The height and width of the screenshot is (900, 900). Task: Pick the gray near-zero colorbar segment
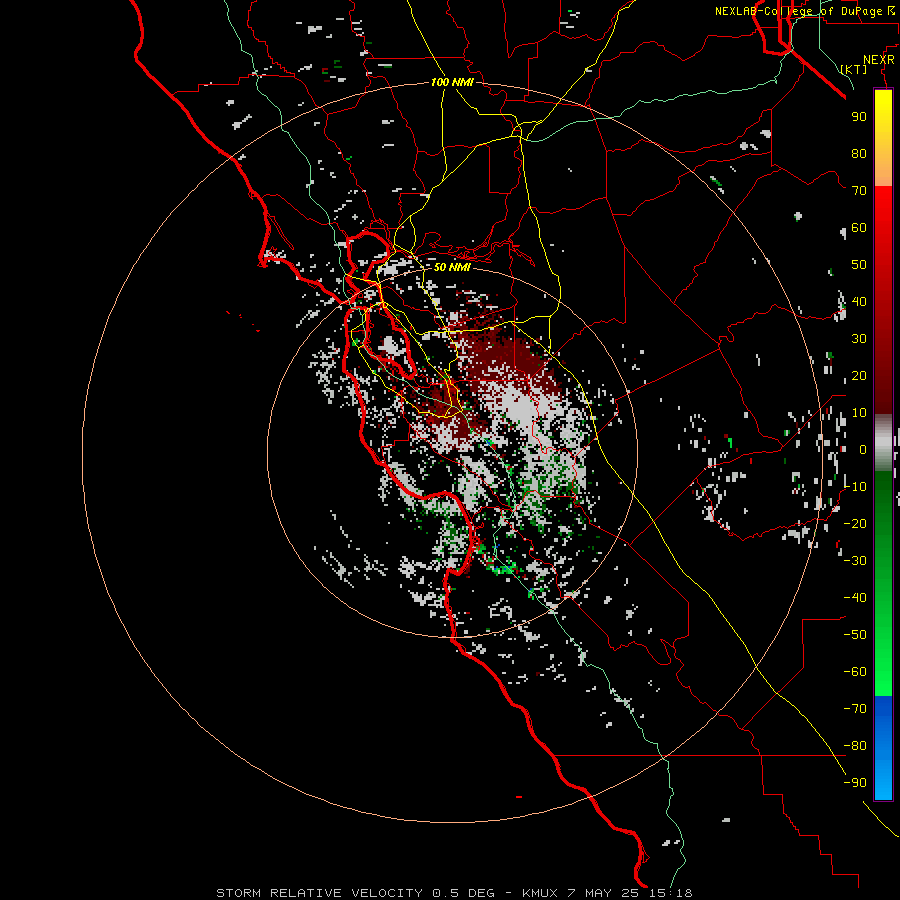(883, 442)
